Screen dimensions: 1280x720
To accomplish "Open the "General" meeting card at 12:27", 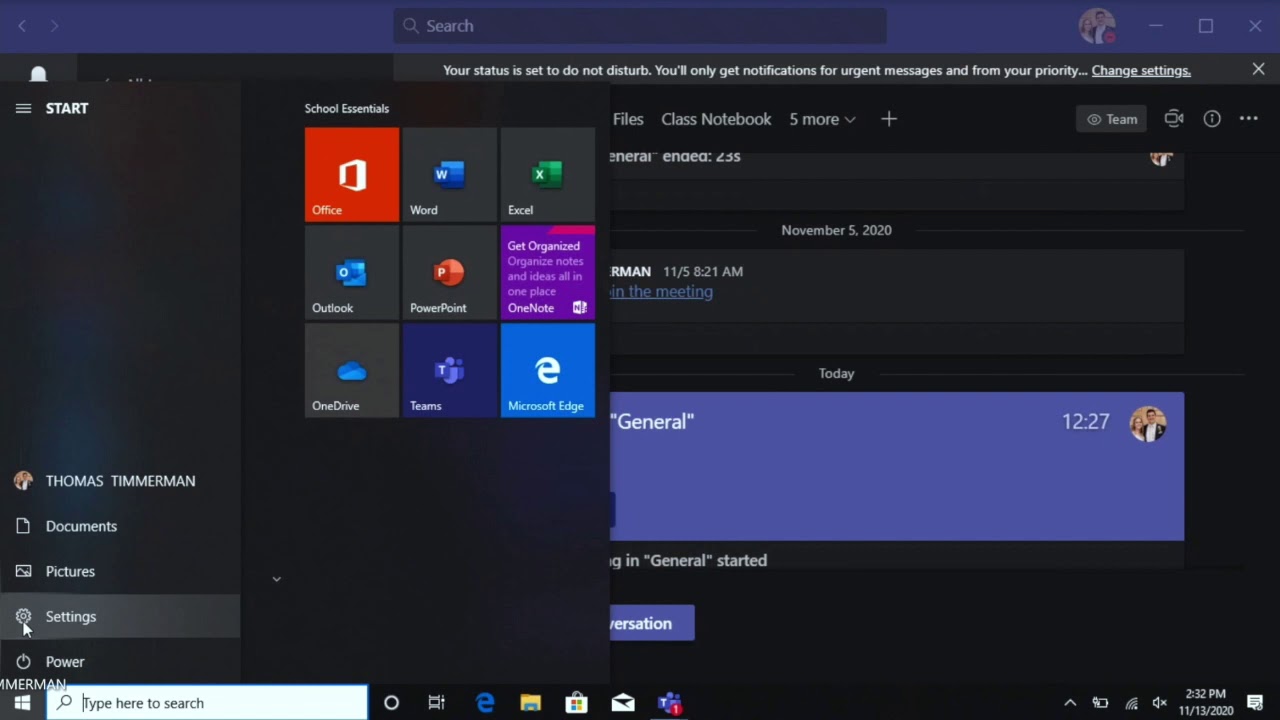I will [x=897, y=466].
